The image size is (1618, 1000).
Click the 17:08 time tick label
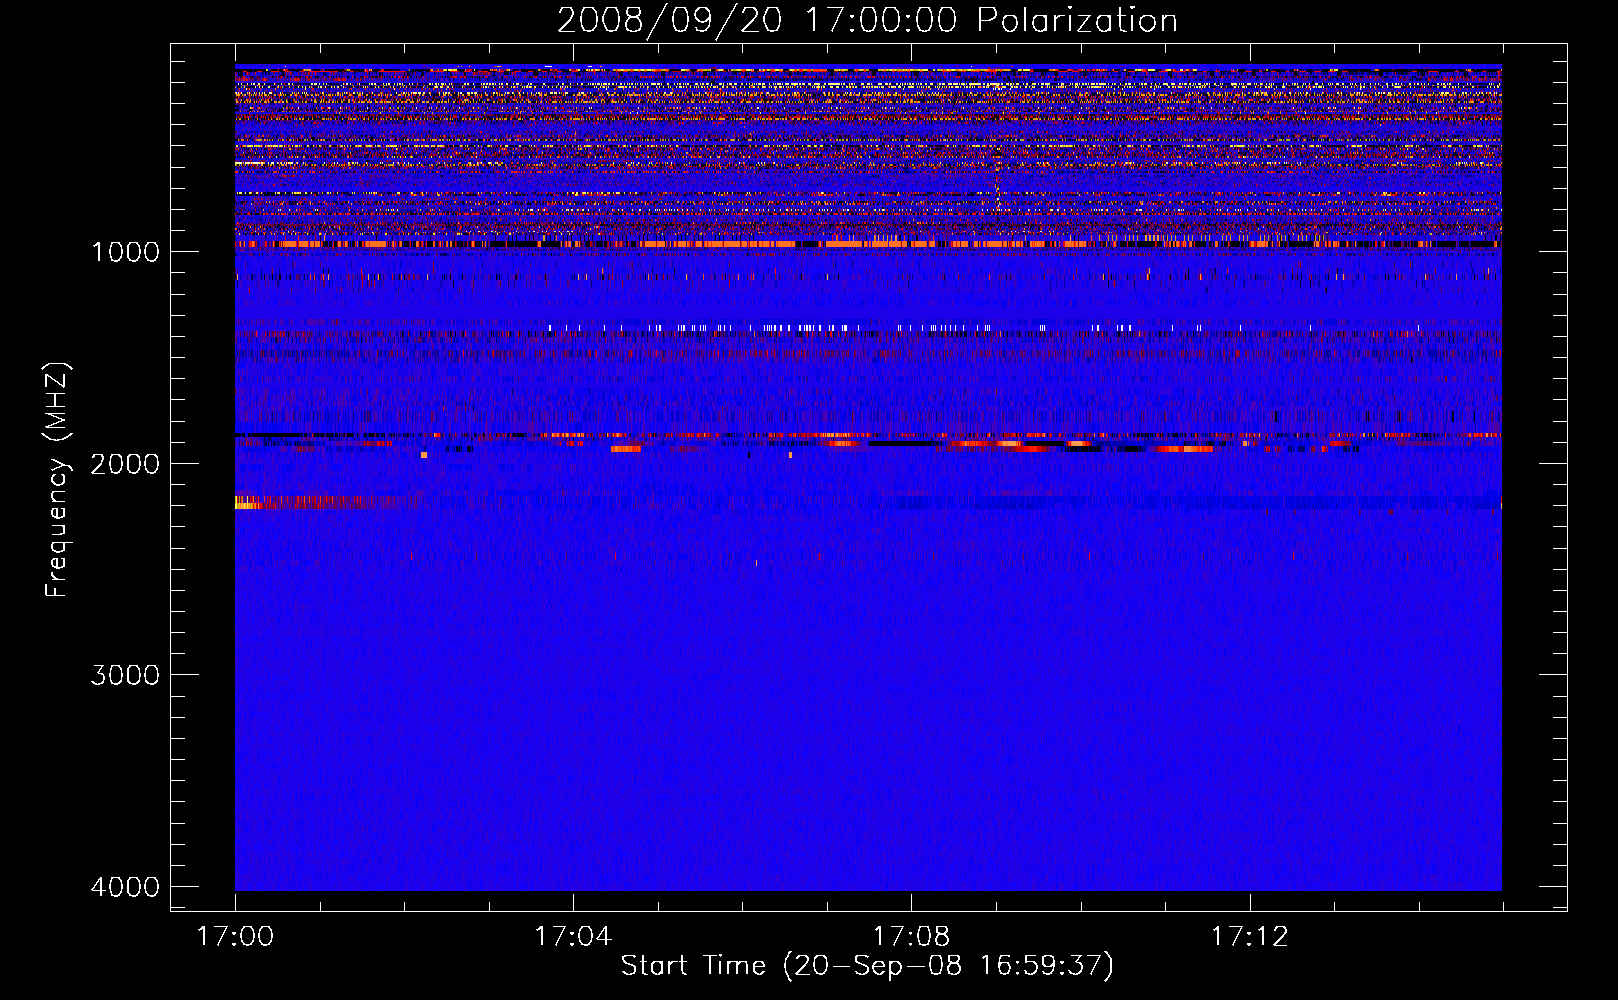point(911,937)
